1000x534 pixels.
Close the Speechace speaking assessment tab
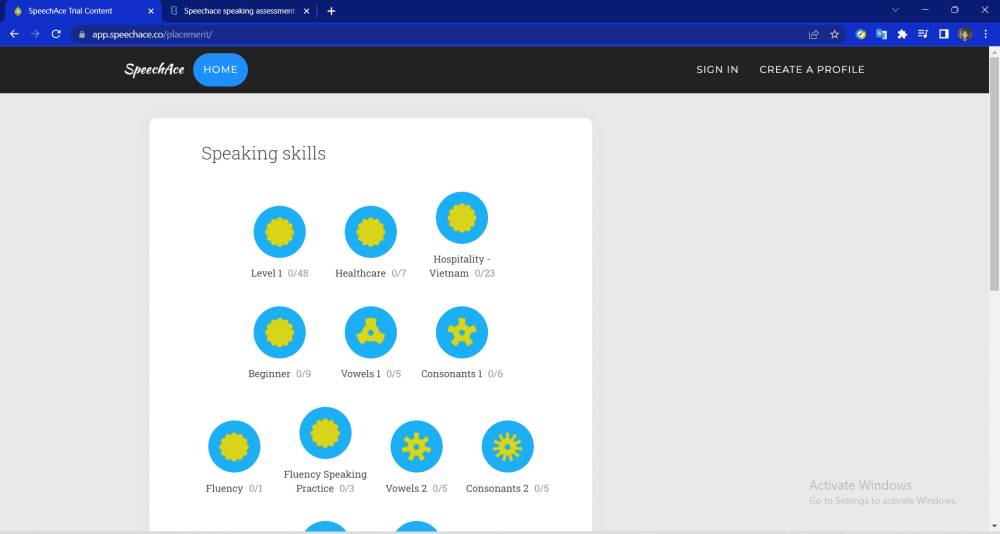click(x=307, y=11)
